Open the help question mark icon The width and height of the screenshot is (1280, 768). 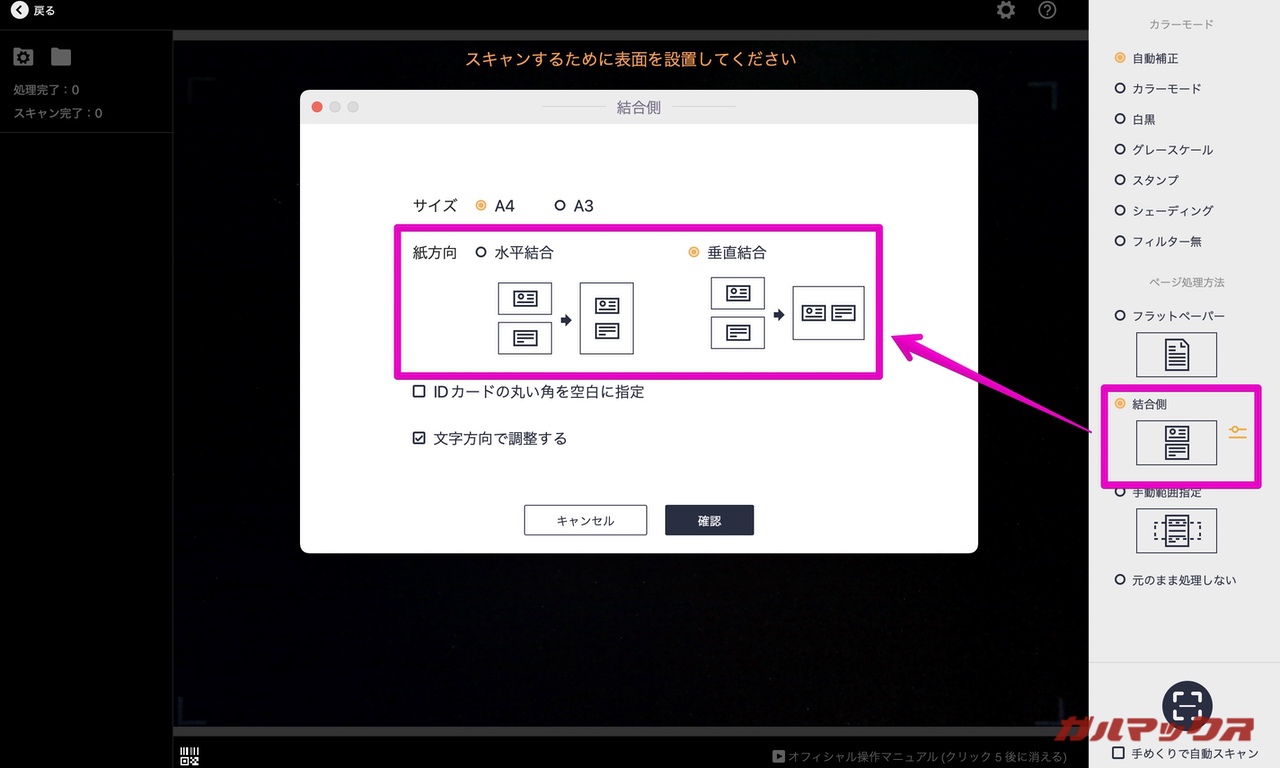tap(1047, 11)
